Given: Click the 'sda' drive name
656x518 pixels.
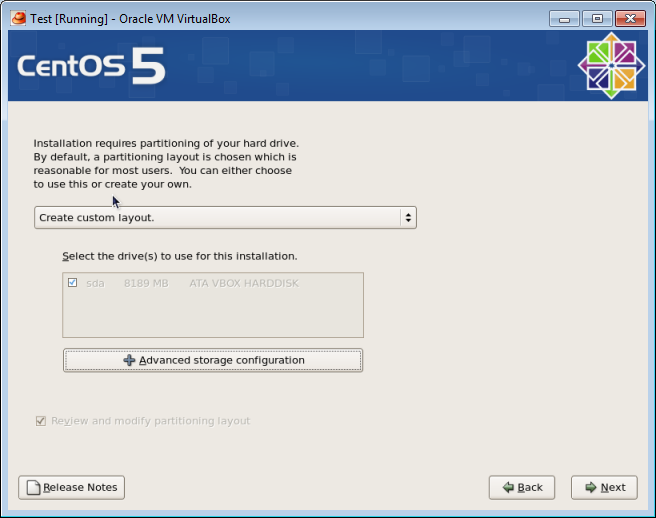Looking at the screenshot, I should click(x=95, y=284).
